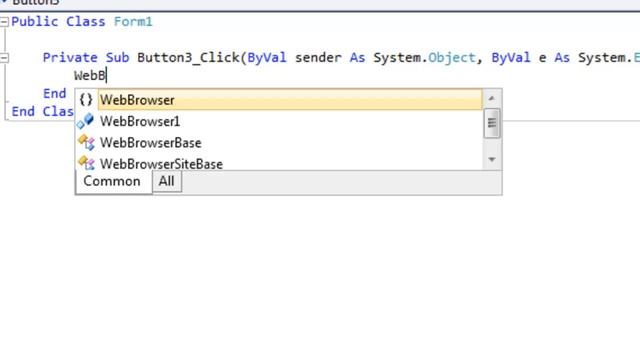The width and height of the screenshot is (640, 360).
Task: Click the Form1 class name
Action: (133, 22)
